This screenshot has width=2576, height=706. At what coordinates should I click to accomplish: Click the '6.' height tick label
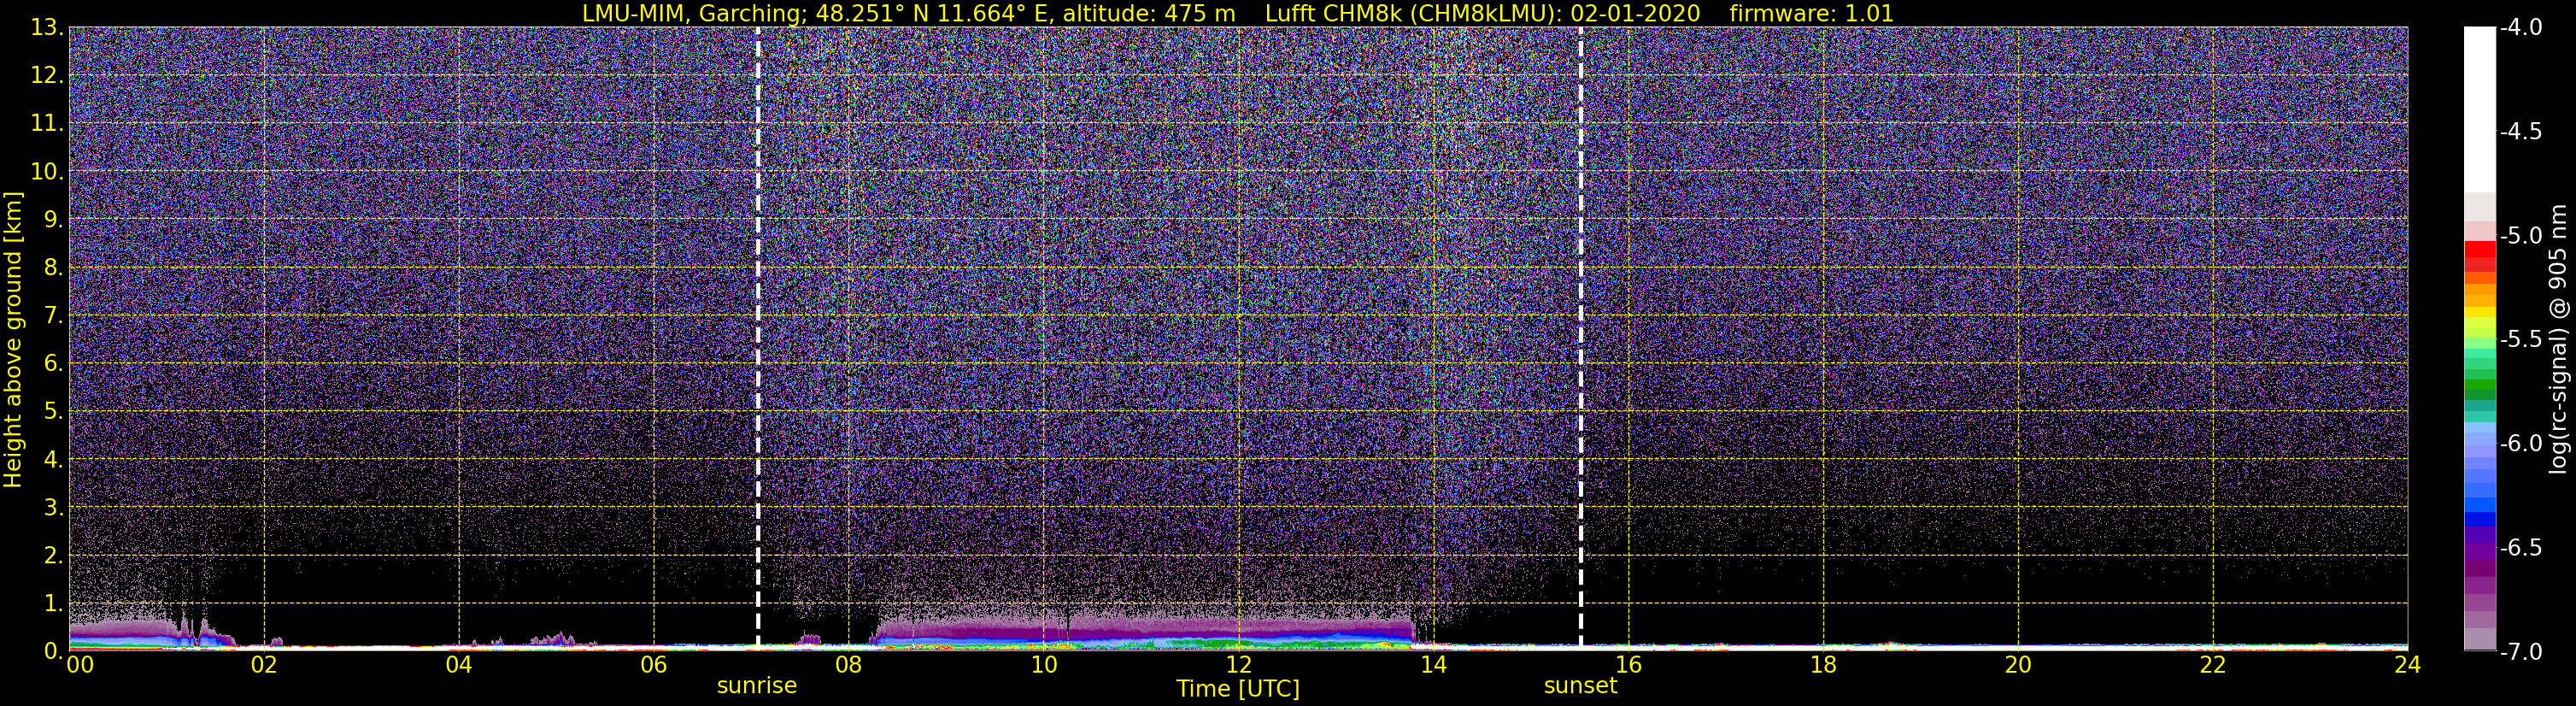(53, 364)
